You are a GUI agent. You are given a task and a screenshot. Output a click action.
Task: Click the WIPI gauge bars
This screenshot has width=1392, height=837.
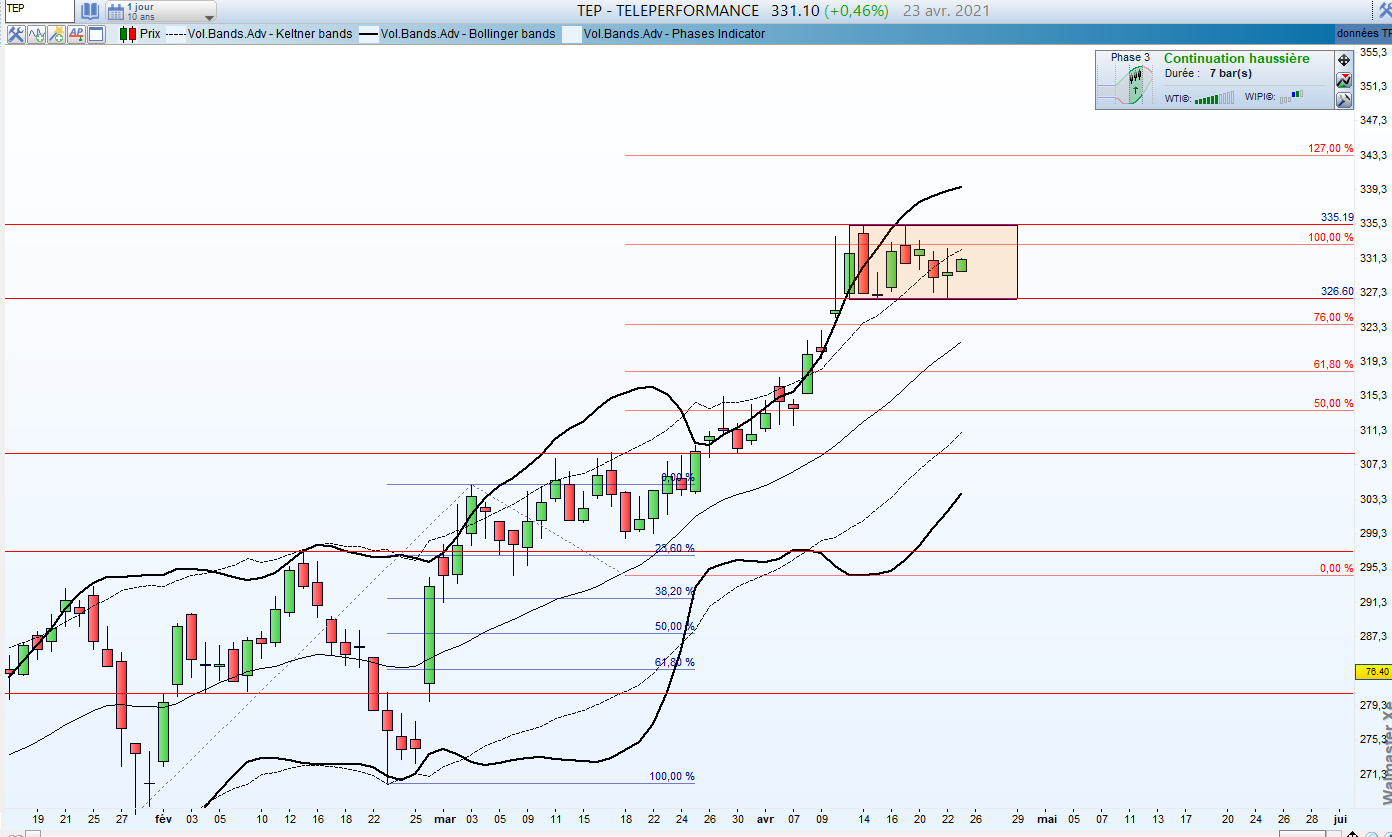click(1292, 98)
